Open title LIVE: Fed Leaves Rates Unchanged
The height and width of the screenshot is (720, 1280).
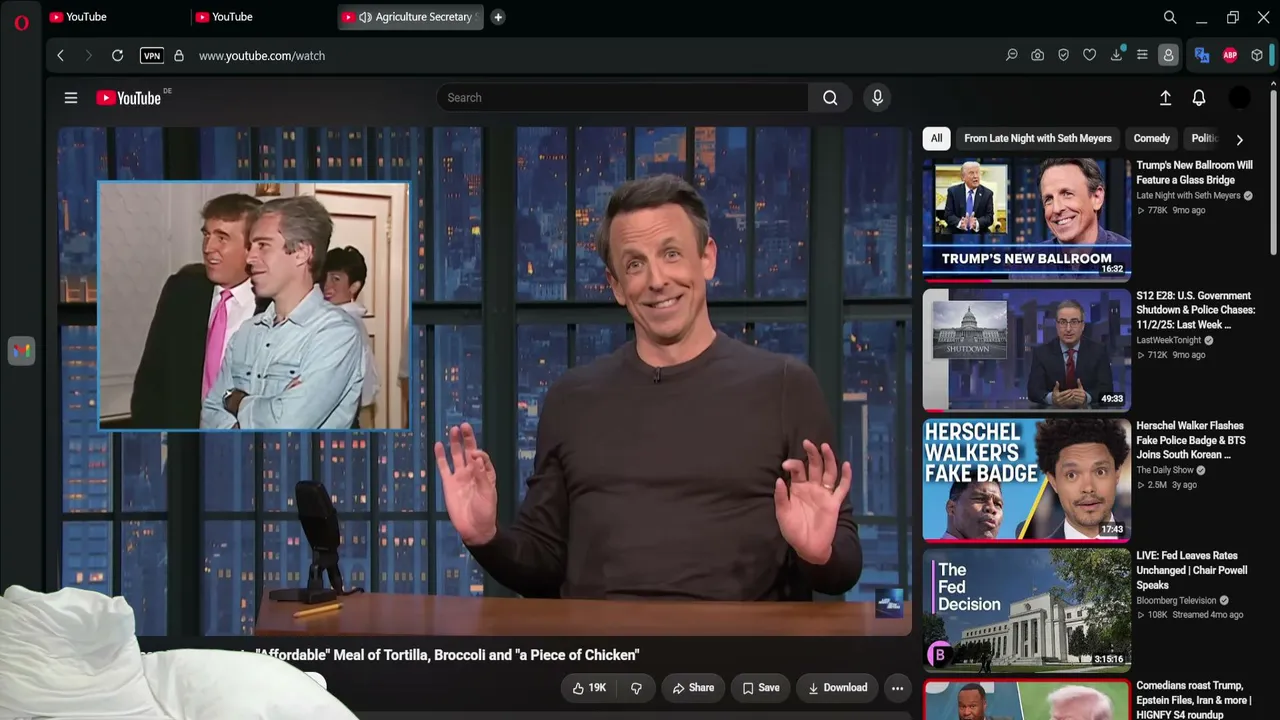point(1192,570)
